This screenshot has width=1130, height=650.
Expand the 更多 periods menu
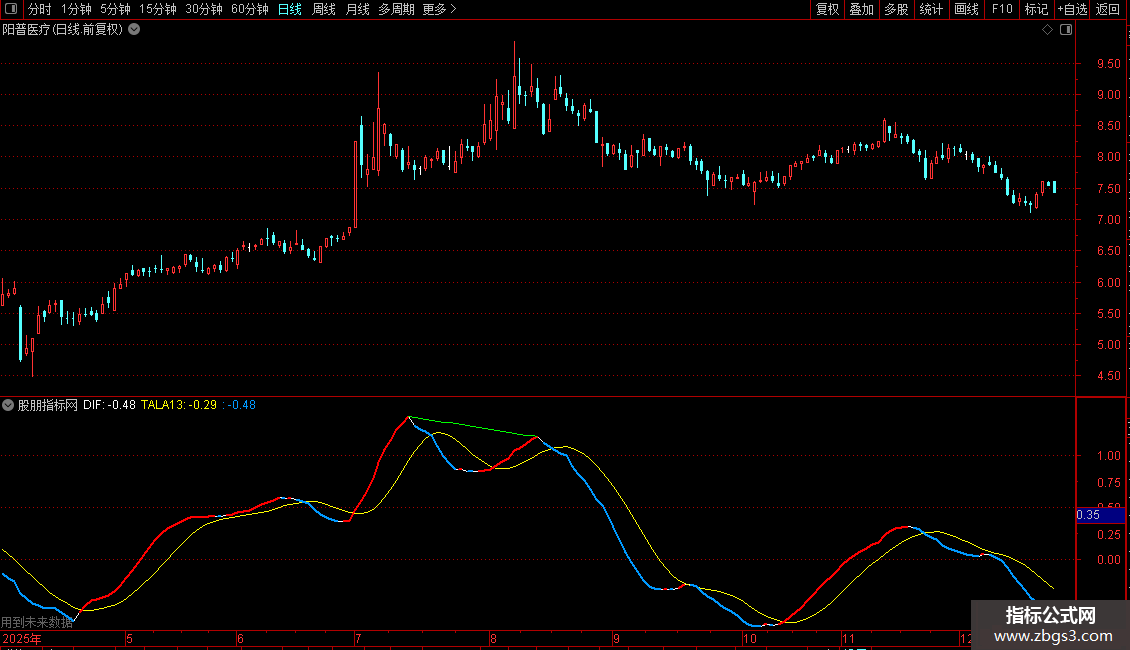click(440, 9)
